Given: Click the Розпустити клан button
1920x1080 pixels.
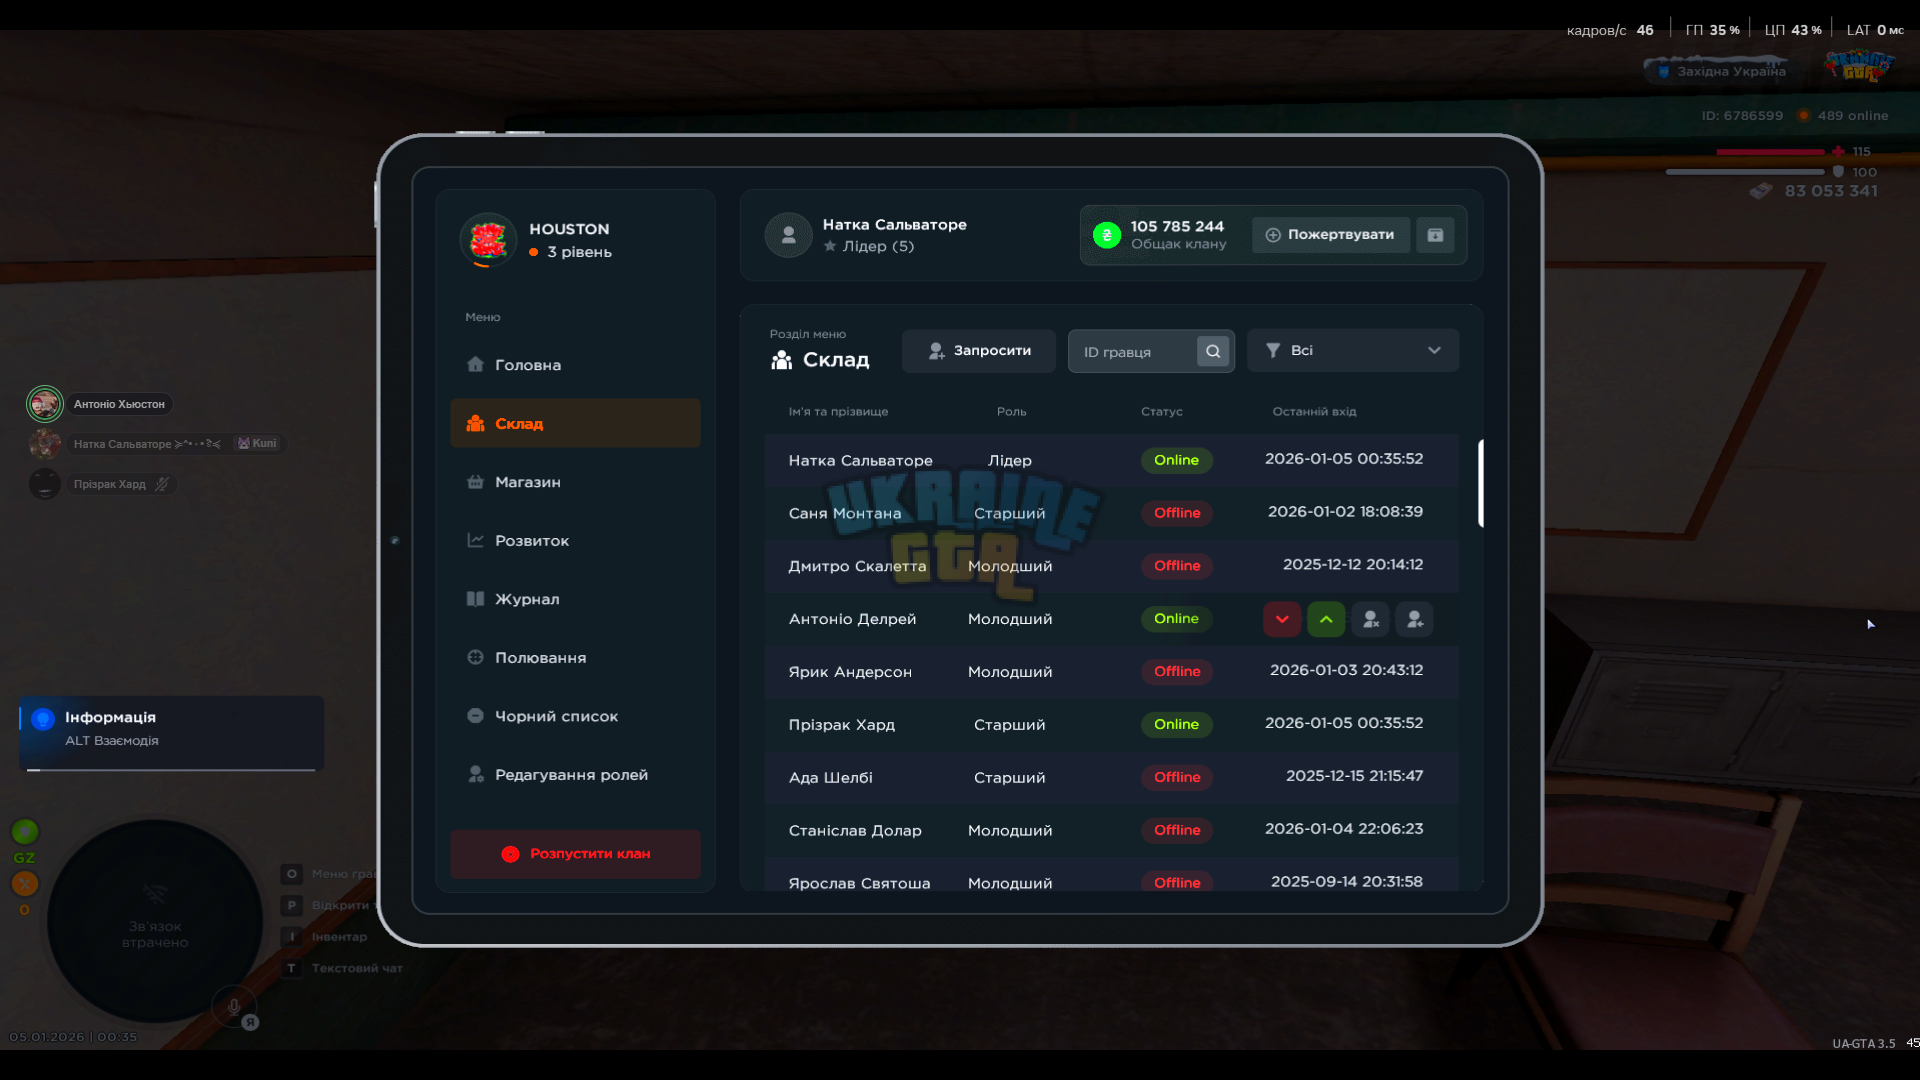Looking at the screenshot, I should point(575,854).
